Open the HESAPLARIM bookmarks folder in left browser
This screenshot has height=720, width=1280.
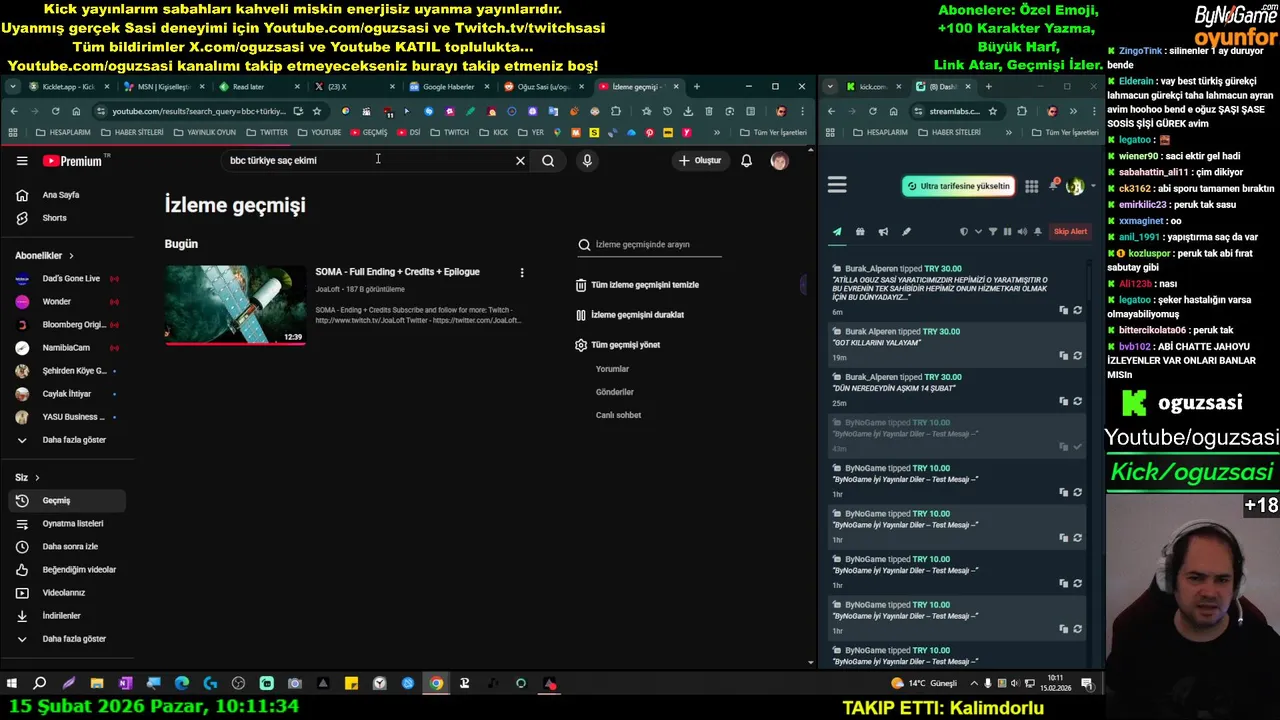point(63,132)
